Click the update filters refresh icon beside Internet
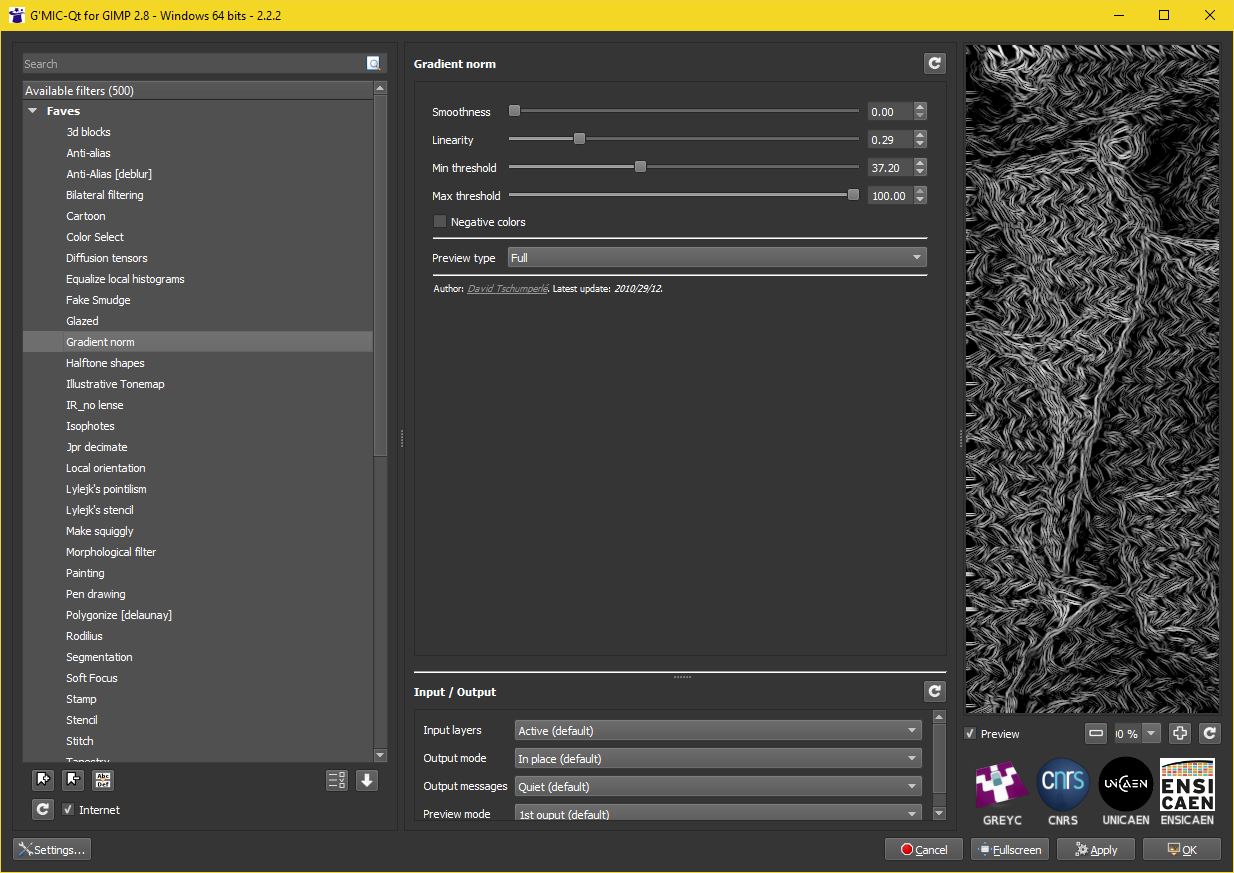Image resolution: width=1234 pixels, height=873 pixels. click(43, 810)
